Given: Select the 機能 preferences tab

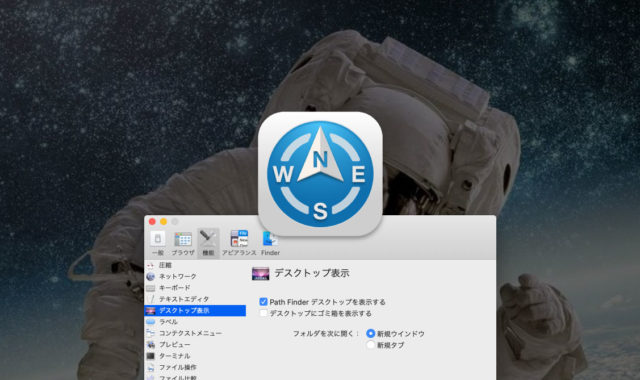Looking at the screenshot, I should point(208,243).
